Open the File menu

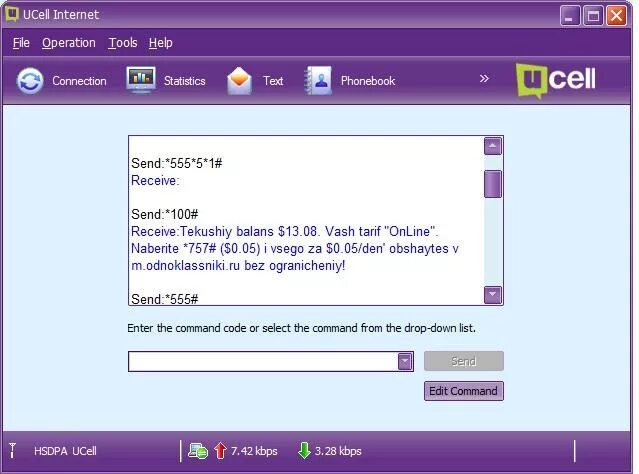click(21, 43)
